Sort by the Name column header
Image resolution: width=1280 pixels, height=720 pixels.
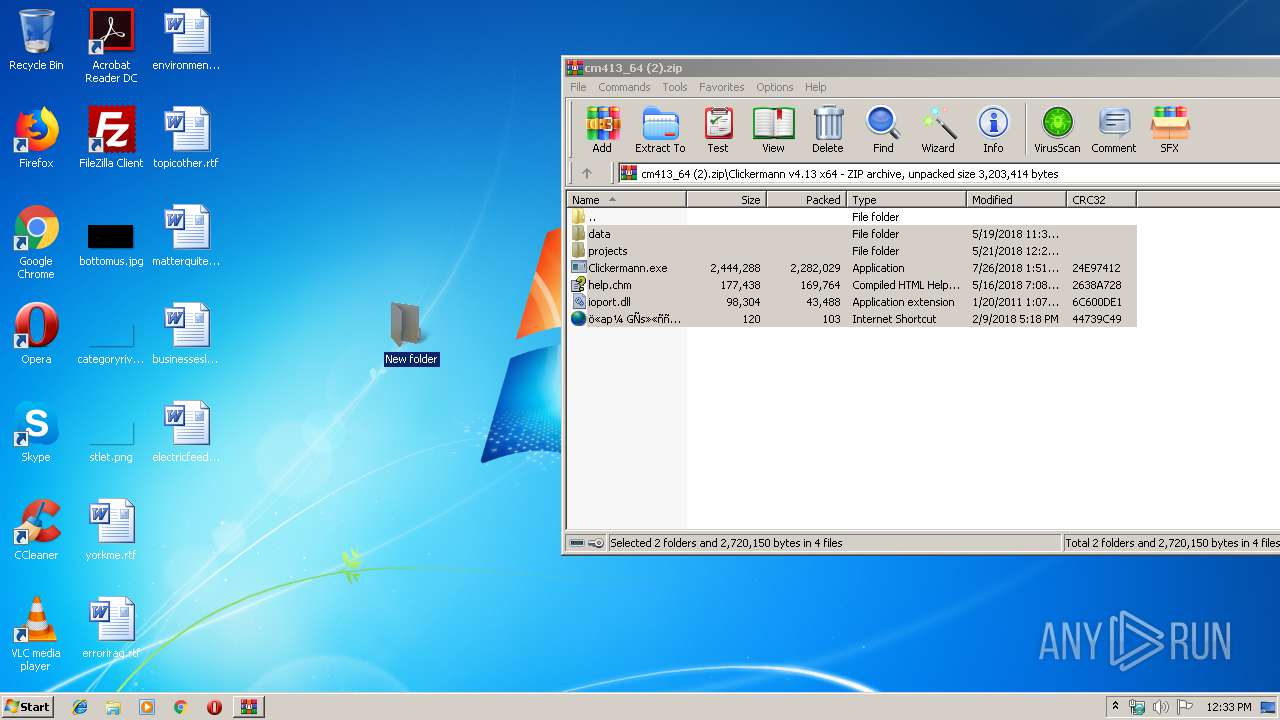(626, 200)
